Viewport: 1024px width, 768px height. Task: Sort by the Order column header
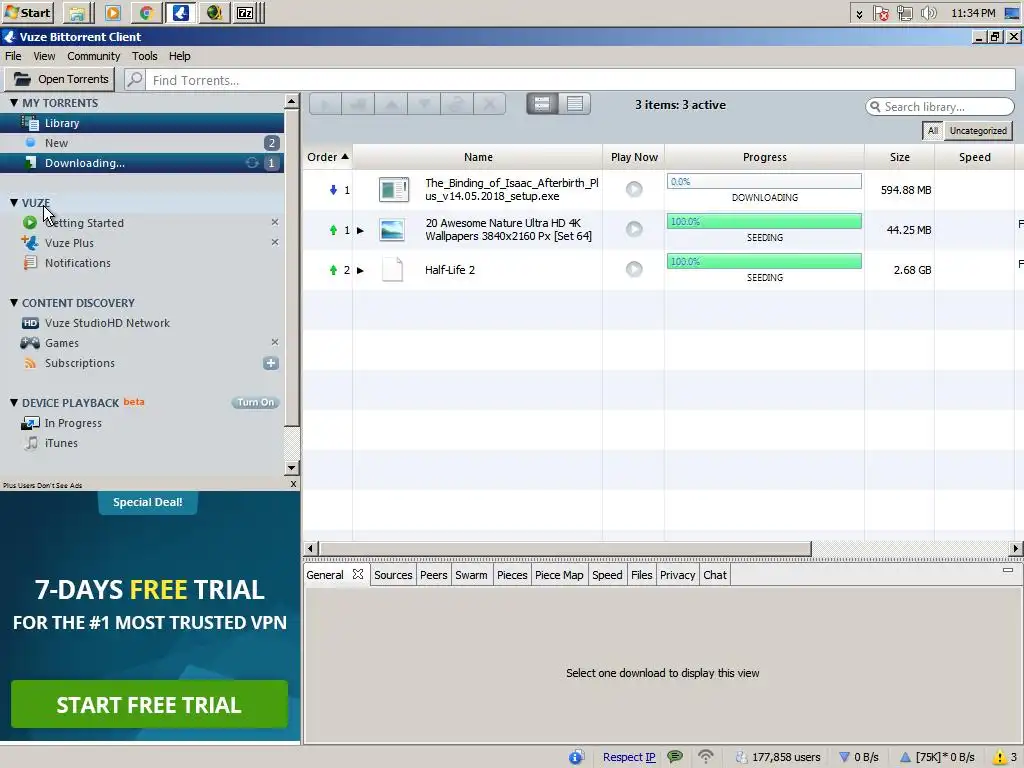[328, 157]
